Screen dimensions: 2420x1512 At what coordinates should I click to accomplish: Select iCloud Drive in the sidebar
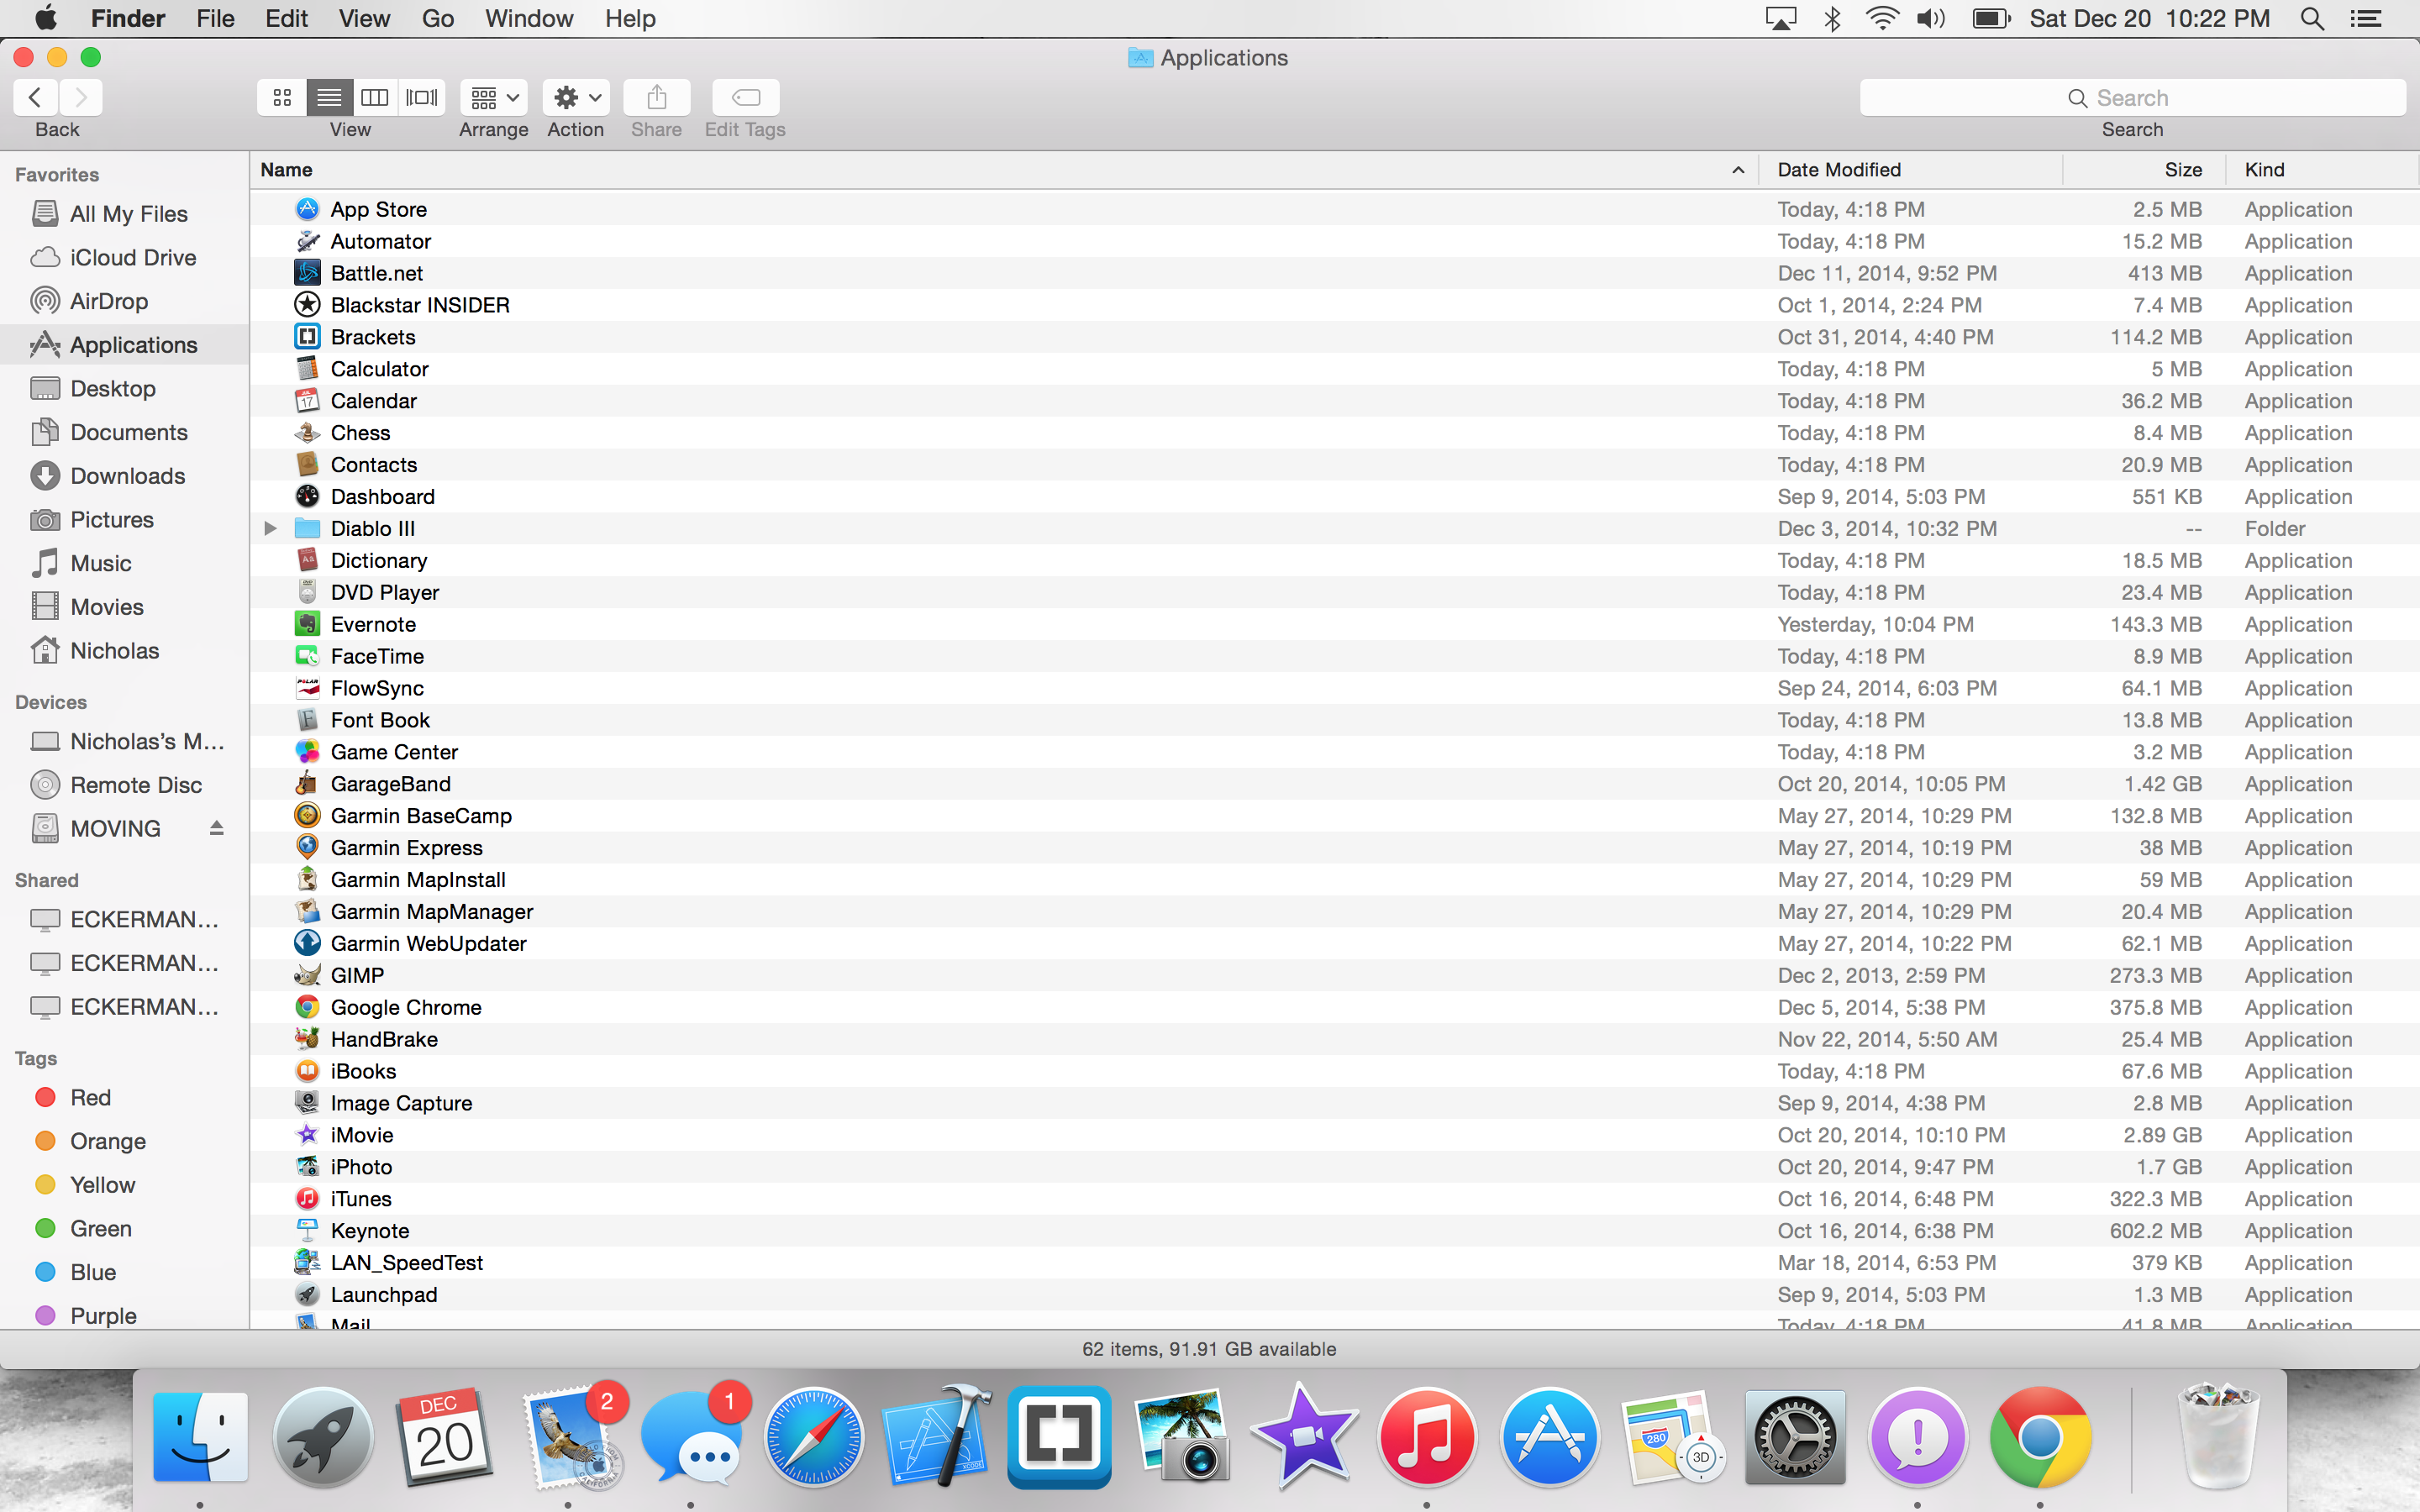124,258
